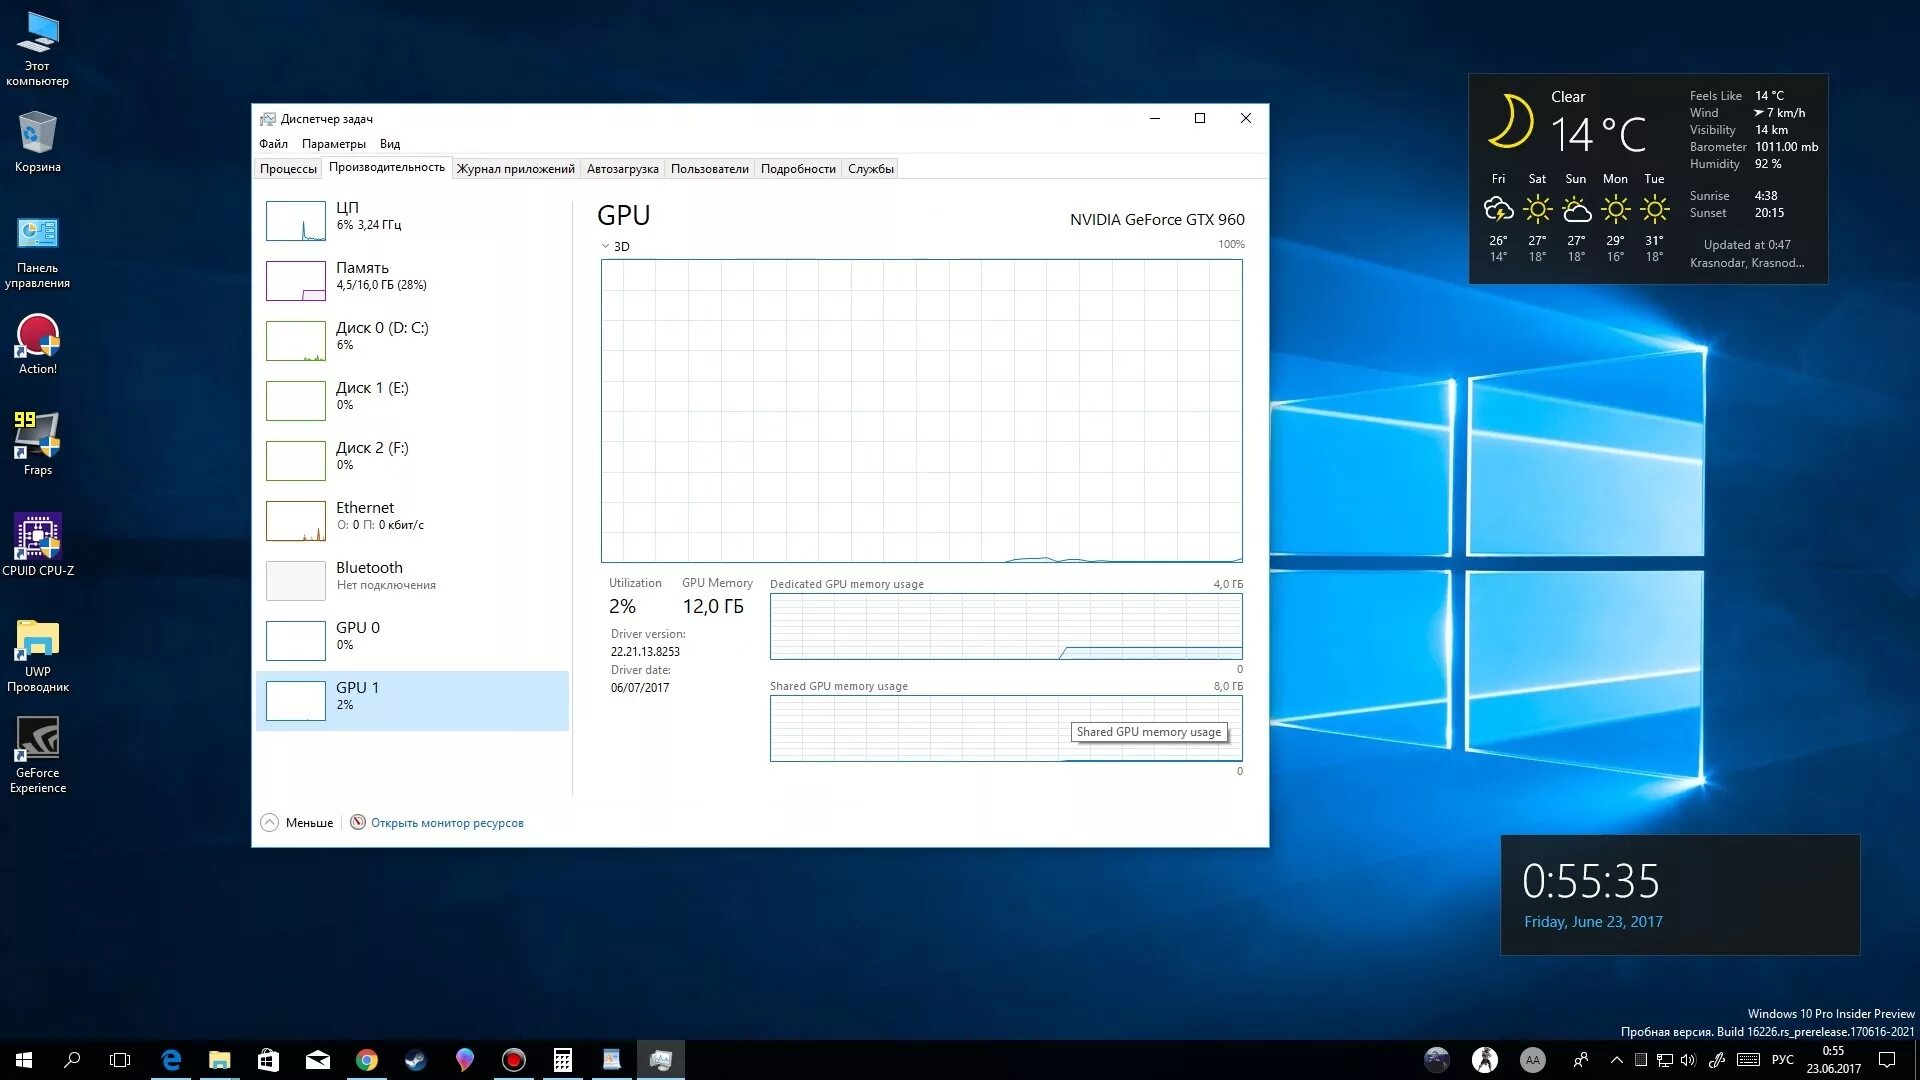The image size is (1920, 1080).
Task: Open the Автозагрузка tab
Action: pyautogui.click(x=622, y=169)
